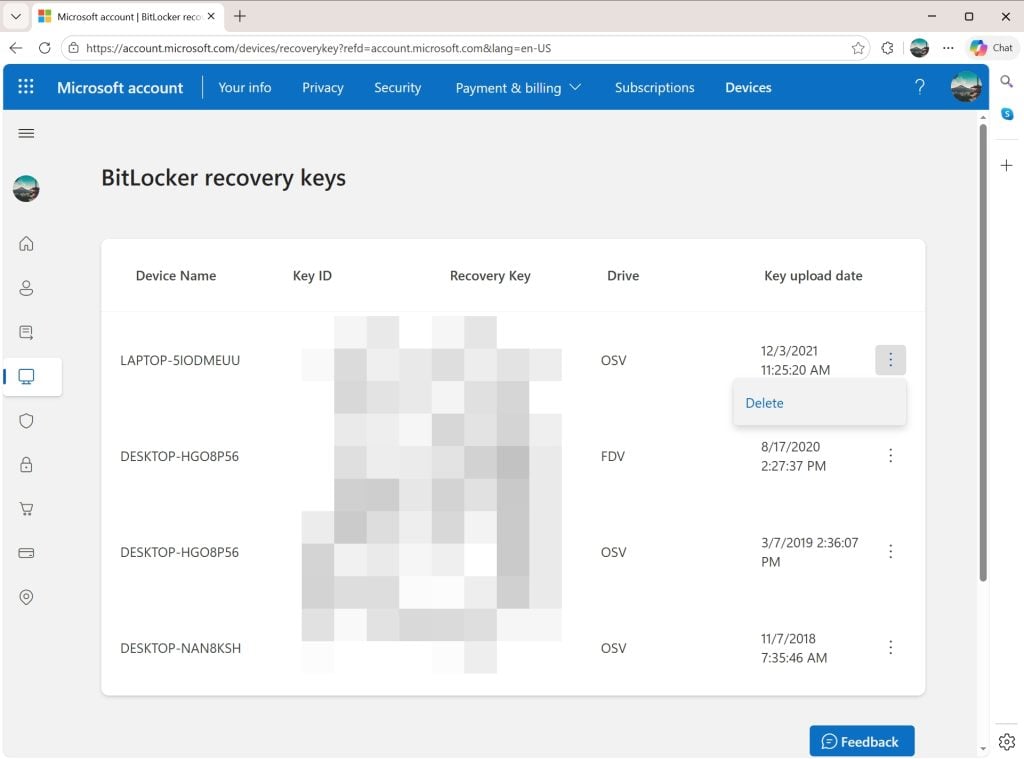Open the Microsoft apps launcher grid
The width and height of the screenshot is (1024, 759).
(26, 87)
